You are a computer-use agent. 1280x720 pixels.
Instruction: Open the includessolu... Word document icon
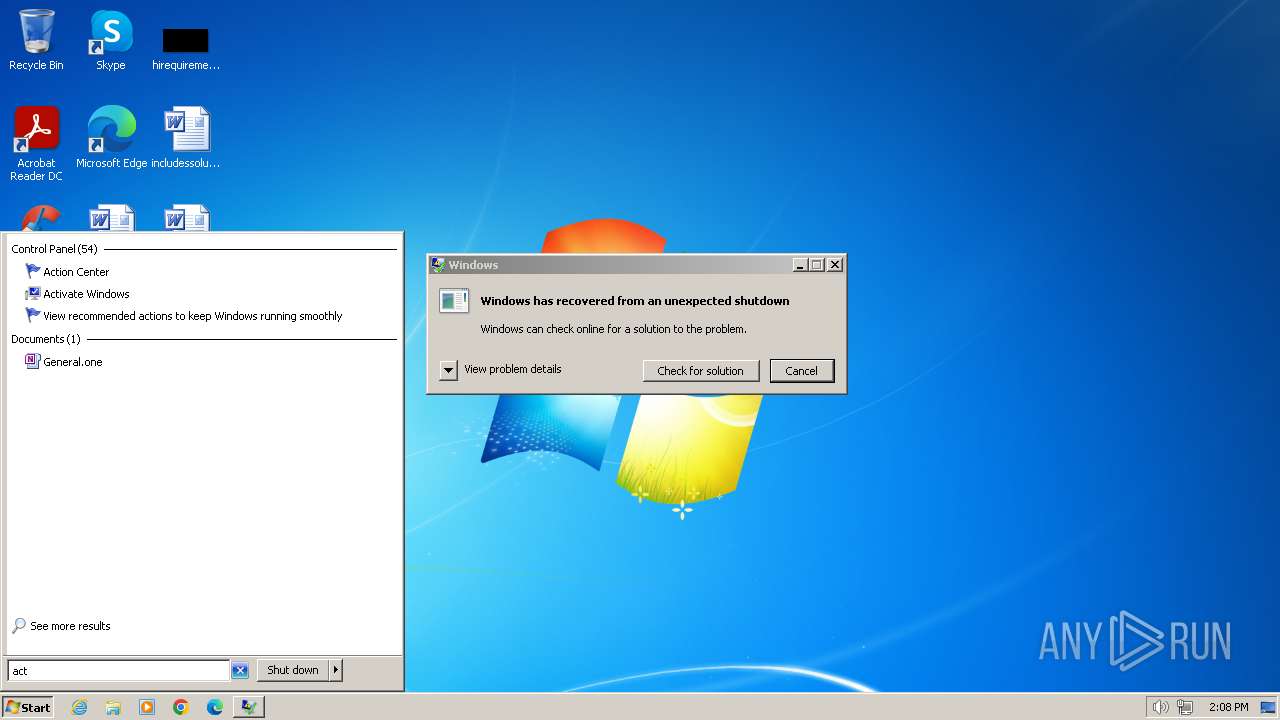pyautogui.click(x=186, y=138)
